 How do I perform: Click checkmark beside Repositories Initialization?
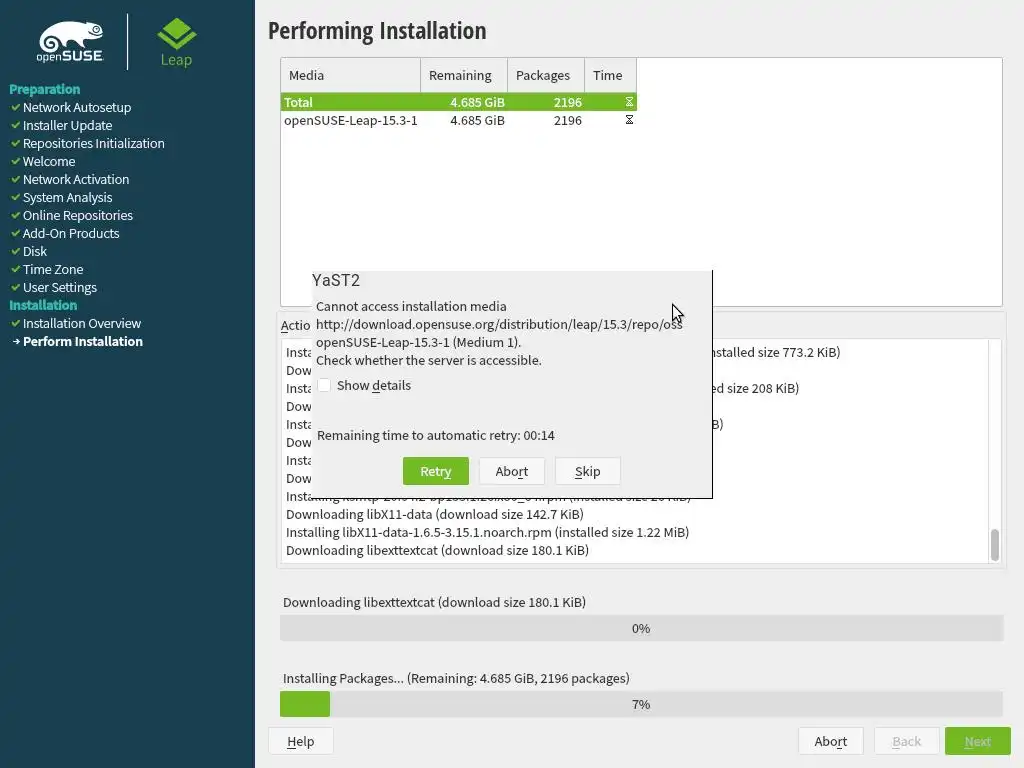click(x=16, y=143)
